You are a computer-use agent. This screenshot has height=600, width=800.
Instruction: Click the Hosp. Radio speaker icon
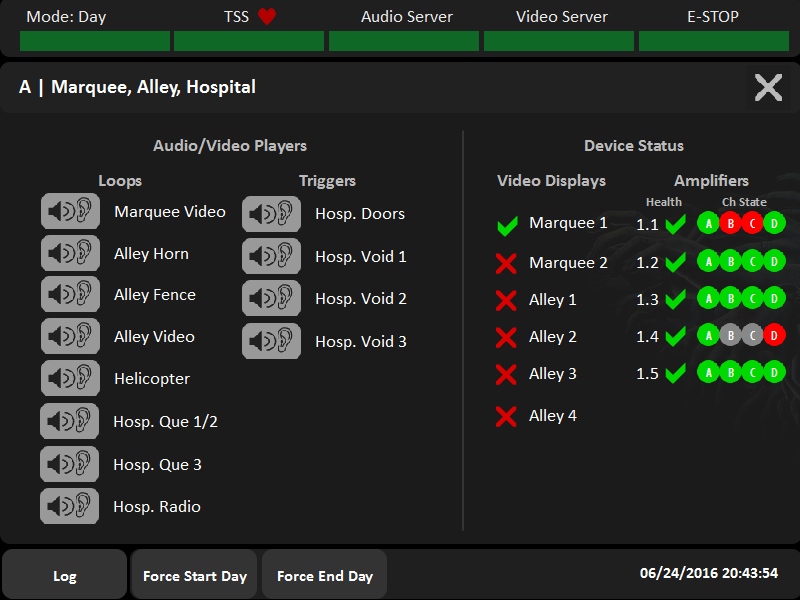pyautogui.click(x=70, y=506)
